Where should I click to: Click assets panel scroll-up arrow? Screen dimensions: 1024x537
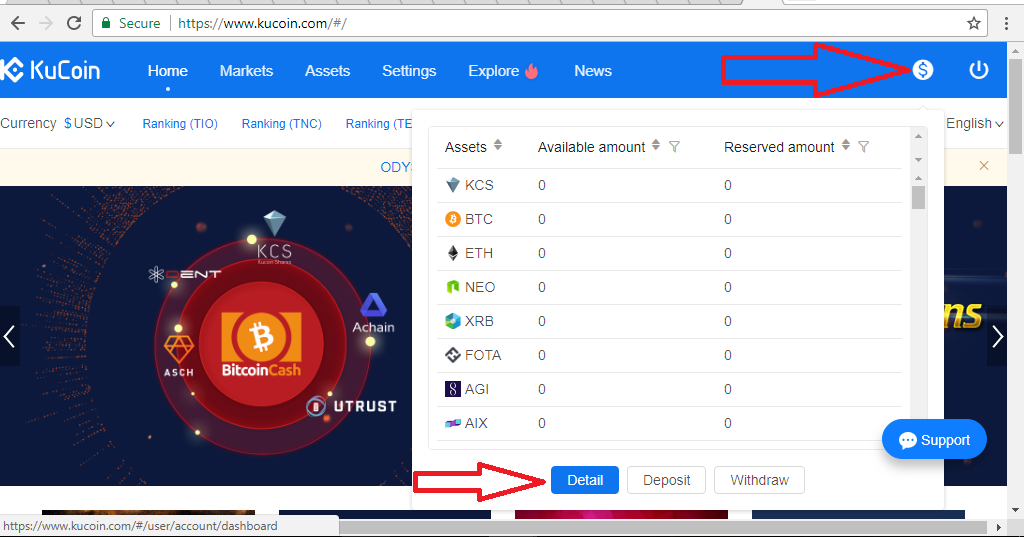(x=918, y=178)
